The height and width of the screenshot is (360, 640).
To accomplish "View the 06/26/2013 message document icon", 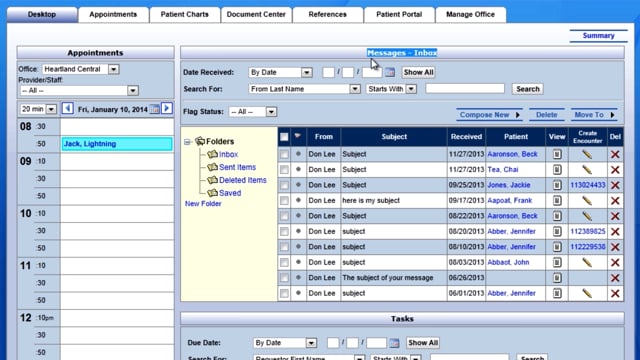I will [x=557, y=278].
